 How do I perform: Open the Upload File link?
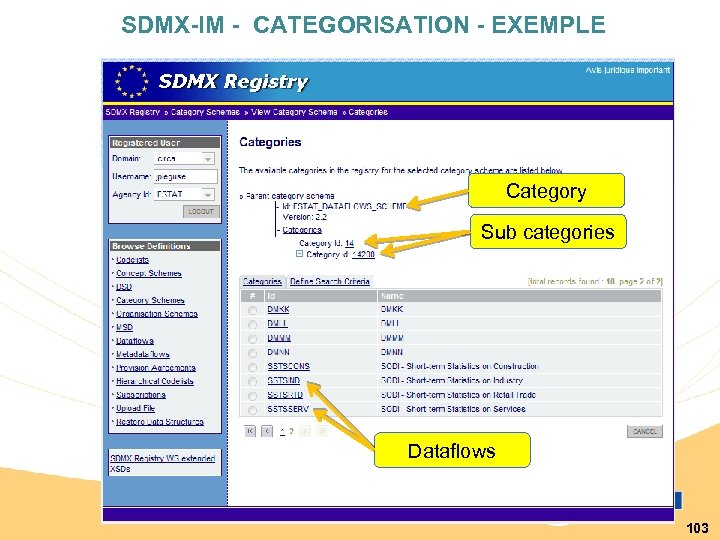point(135,408)
